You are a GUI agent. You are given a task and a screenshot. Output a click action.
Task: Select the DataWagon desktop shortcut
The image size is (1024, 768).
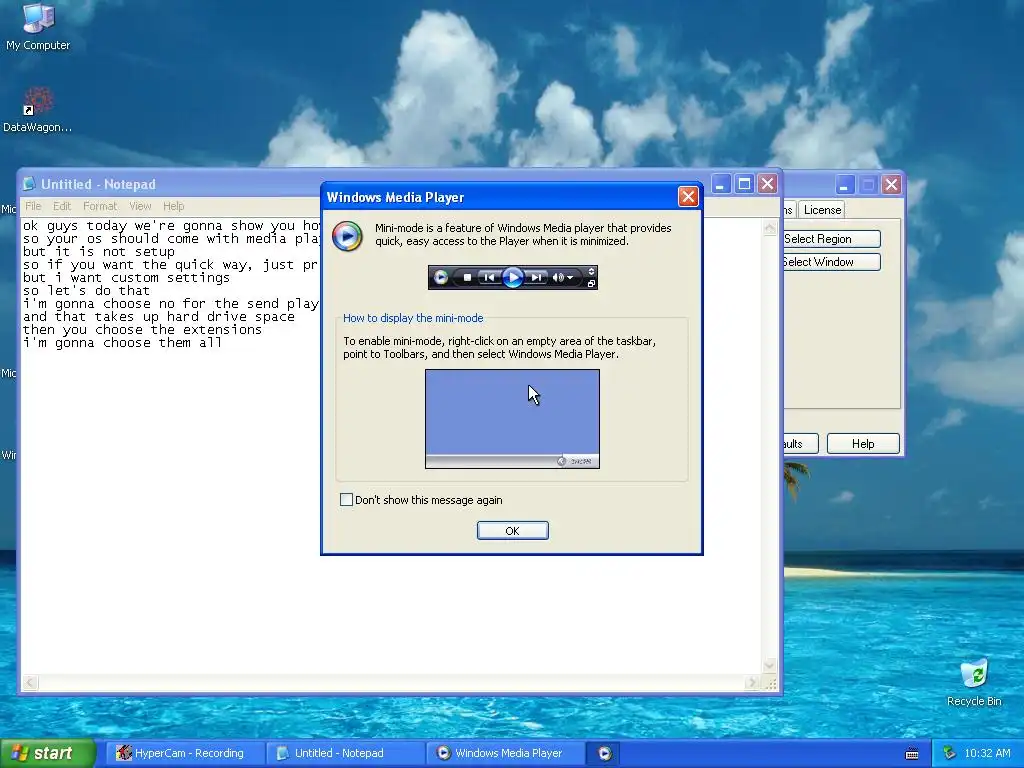pyautogui.click(x=37, y=110)
